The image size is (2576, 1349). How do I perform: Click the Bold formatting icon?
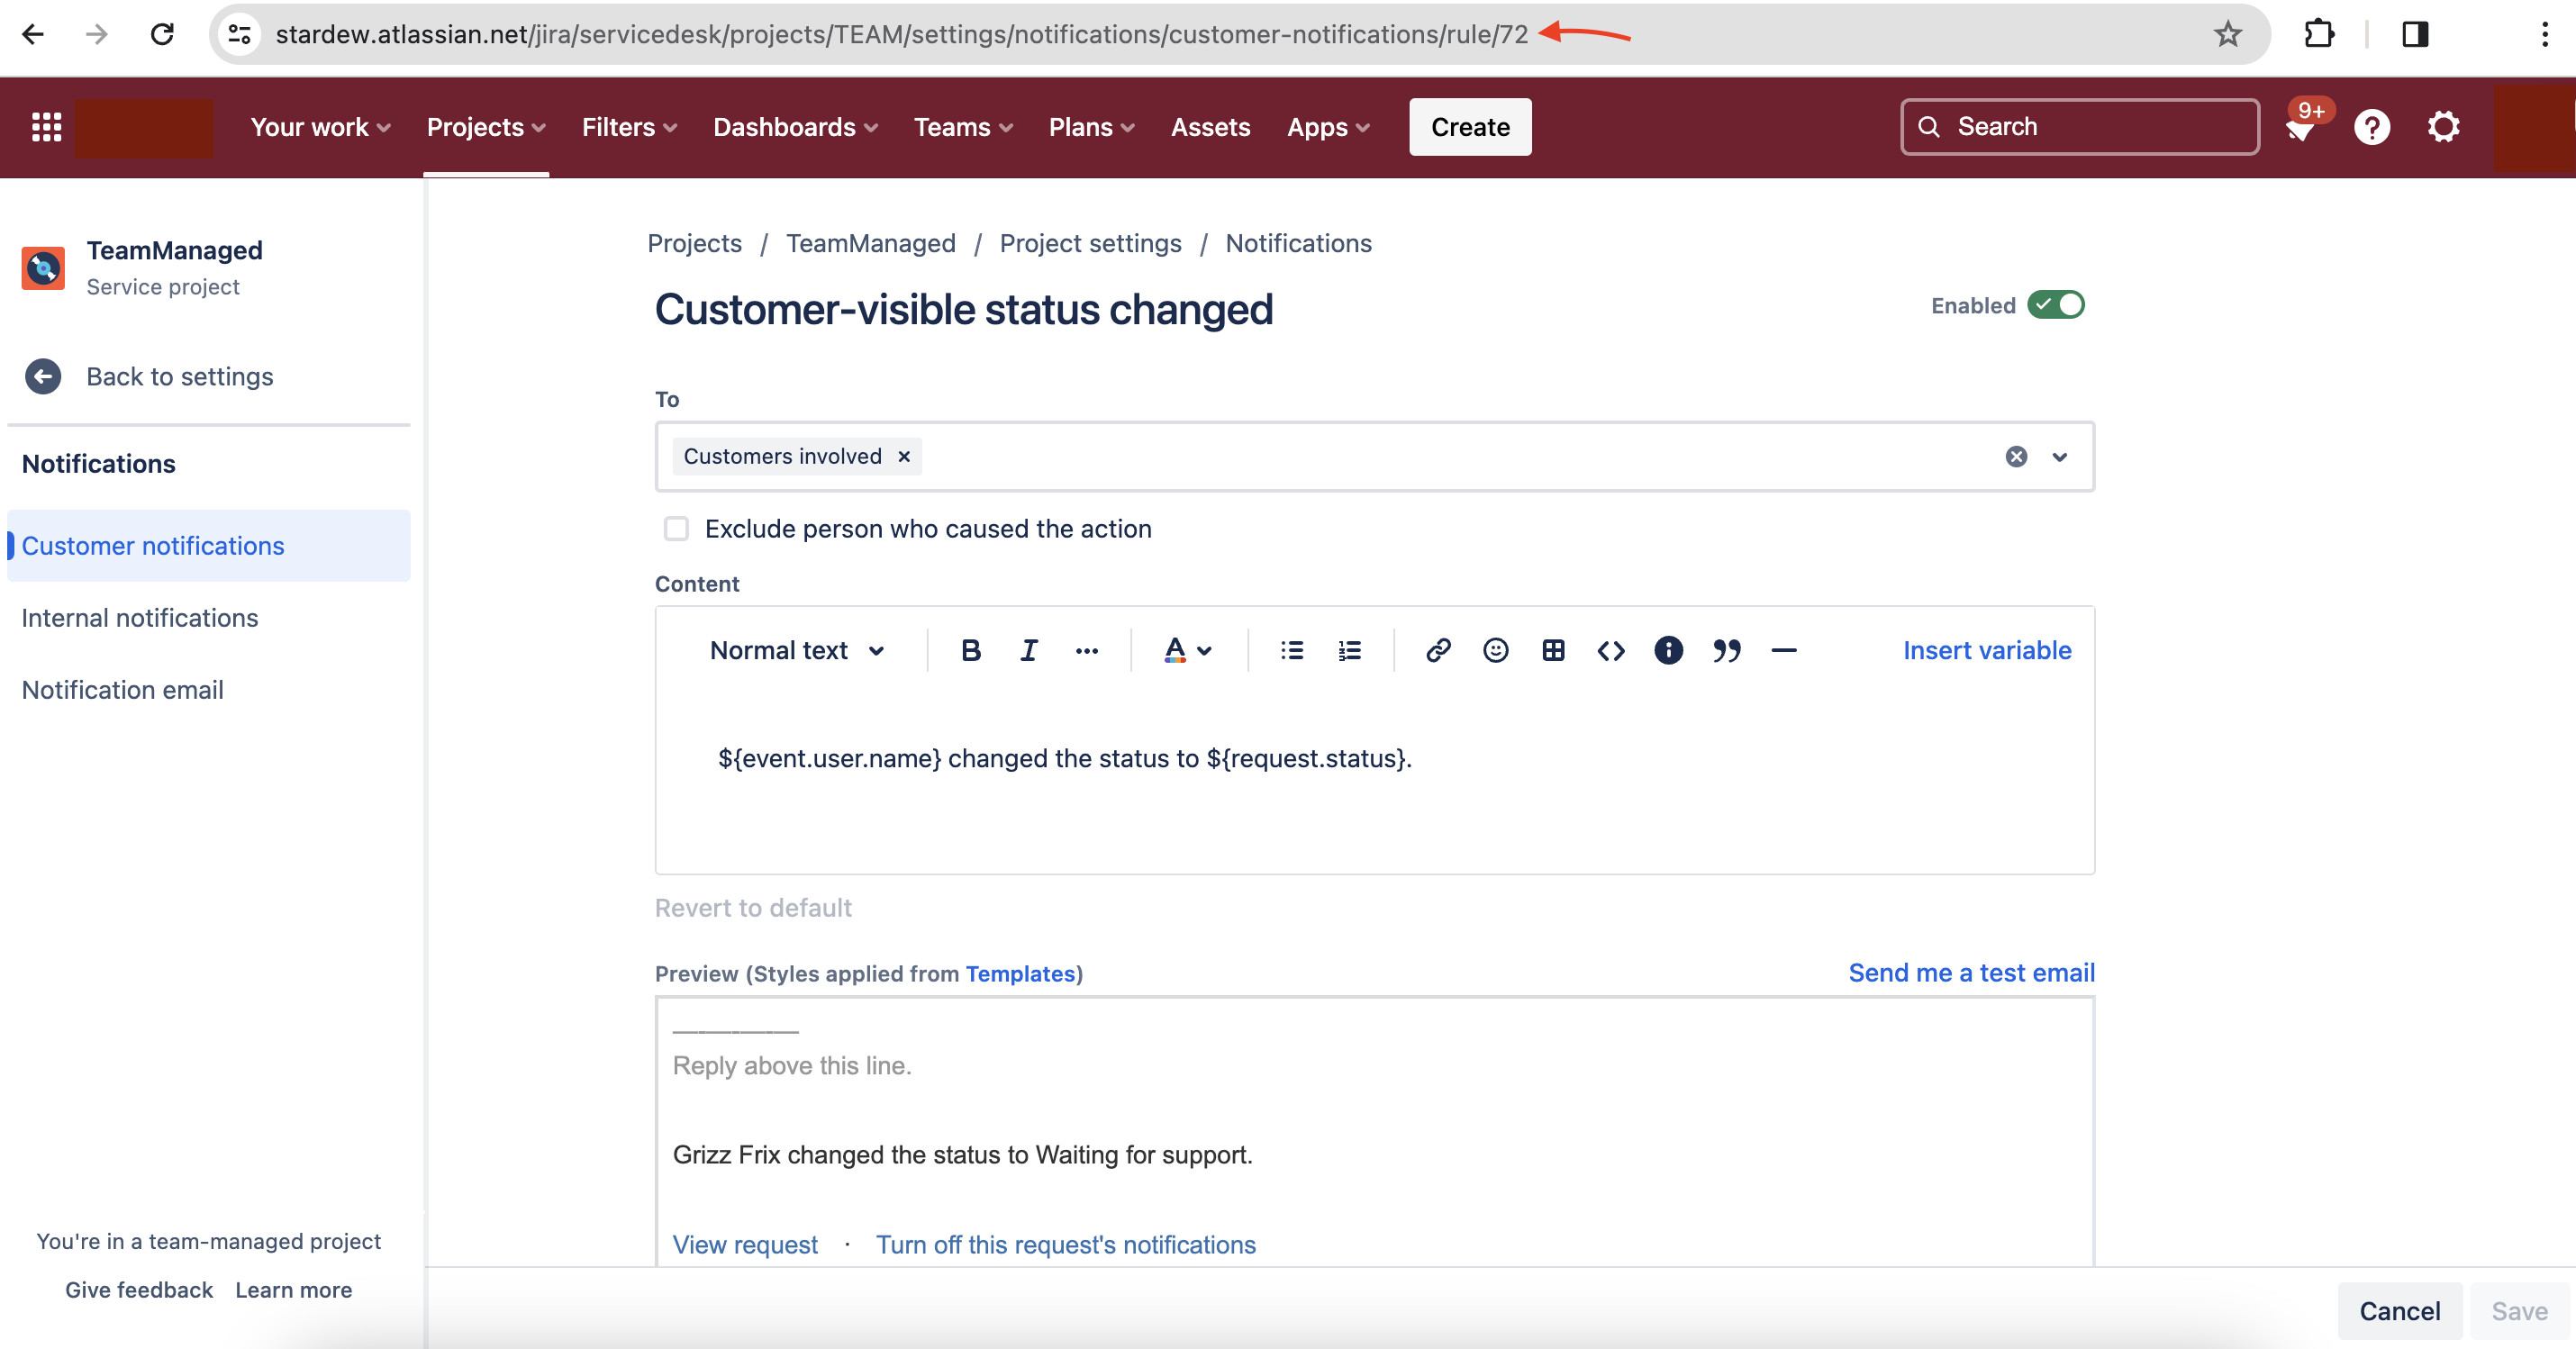[970, 650]
